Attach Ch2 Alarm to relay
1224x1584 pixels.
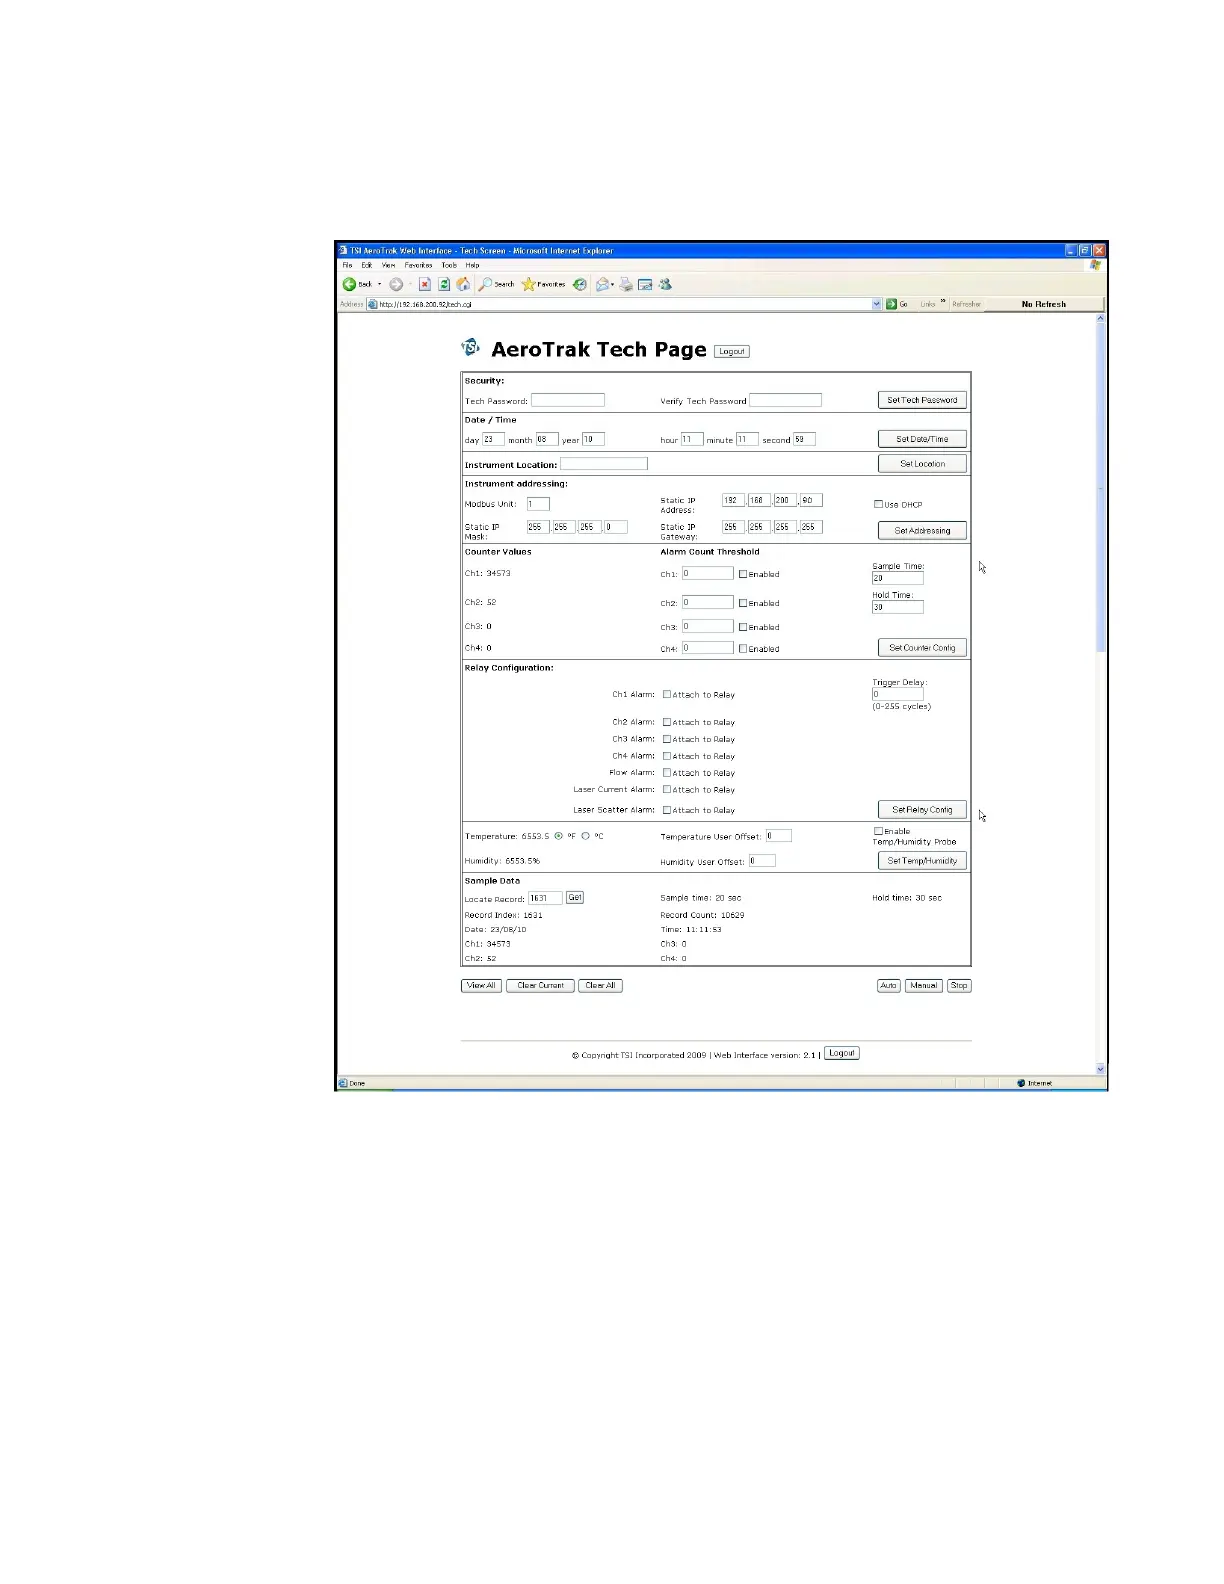(667, 722)
